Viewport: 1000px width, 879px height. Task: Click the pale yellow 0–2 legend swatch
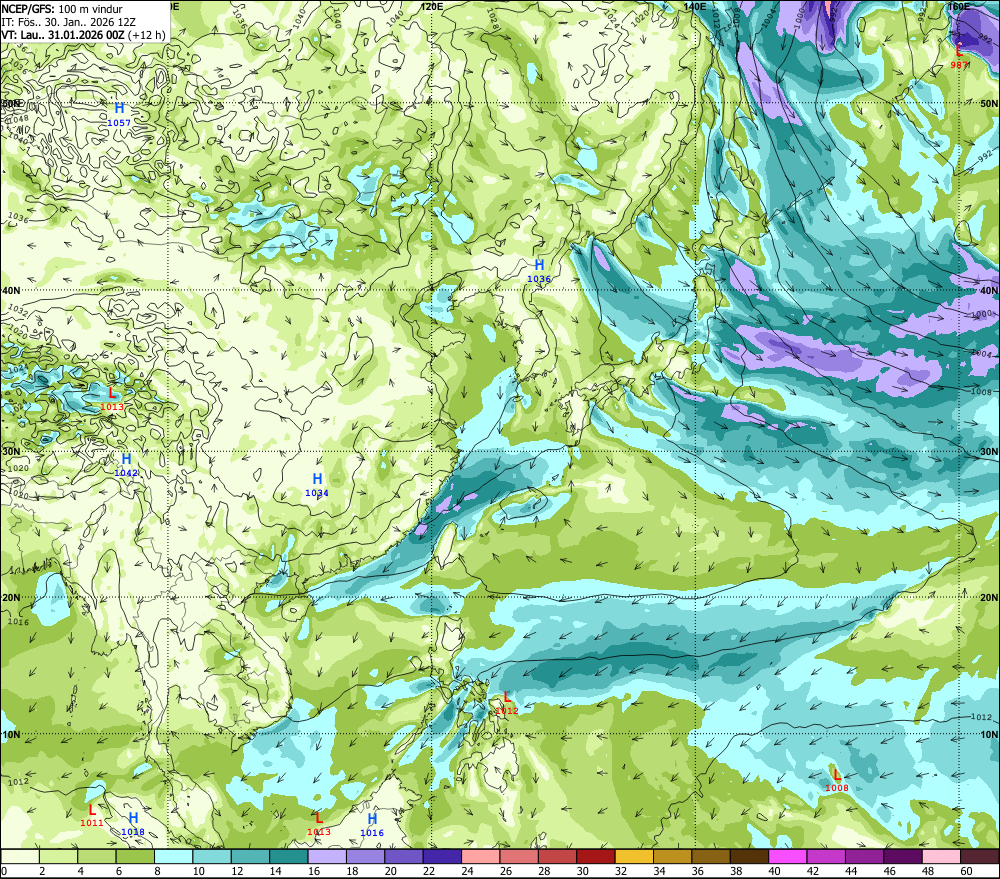tap(20, 857)
